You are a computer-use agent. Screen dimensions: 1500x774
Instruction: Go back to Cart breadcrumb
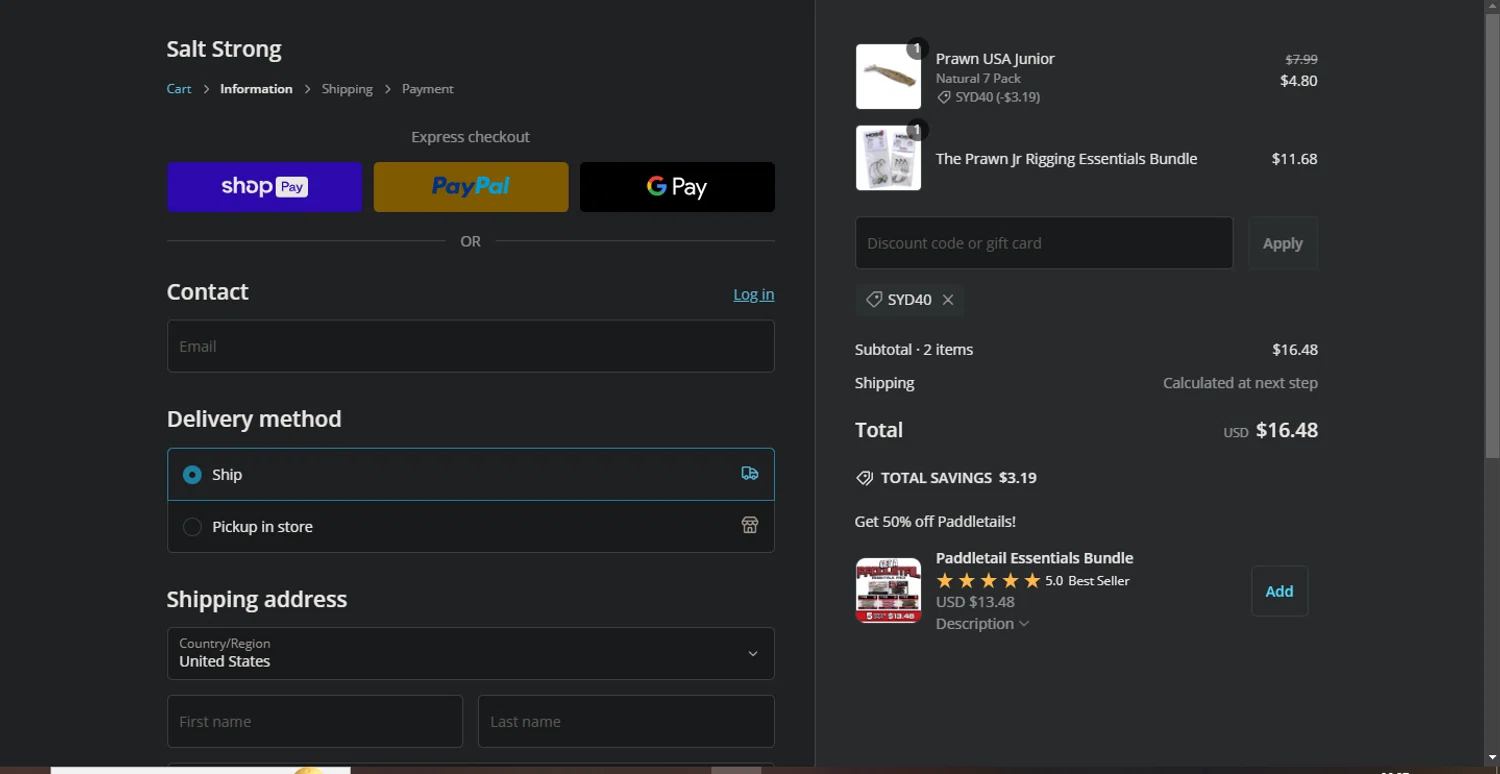[x=179, y=89]
